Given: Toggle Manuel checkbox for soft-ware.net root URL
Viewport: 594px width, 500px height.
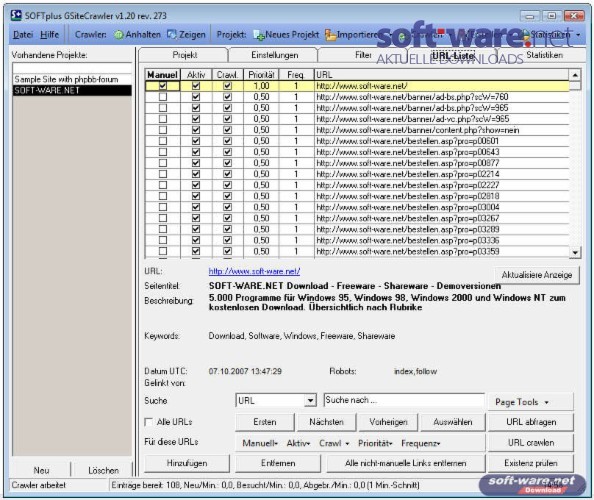Looking at the screenshot, I should point(163,86).
